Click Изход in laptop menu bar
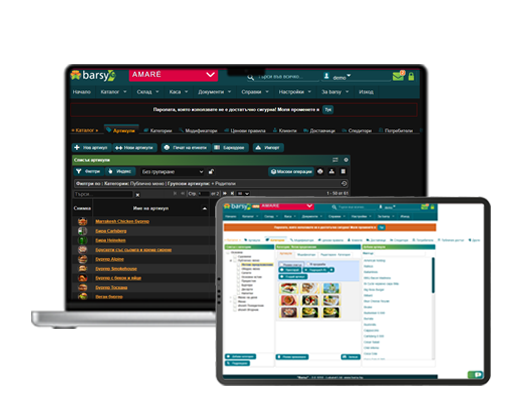The image size is (519, 414). (366, 92)
